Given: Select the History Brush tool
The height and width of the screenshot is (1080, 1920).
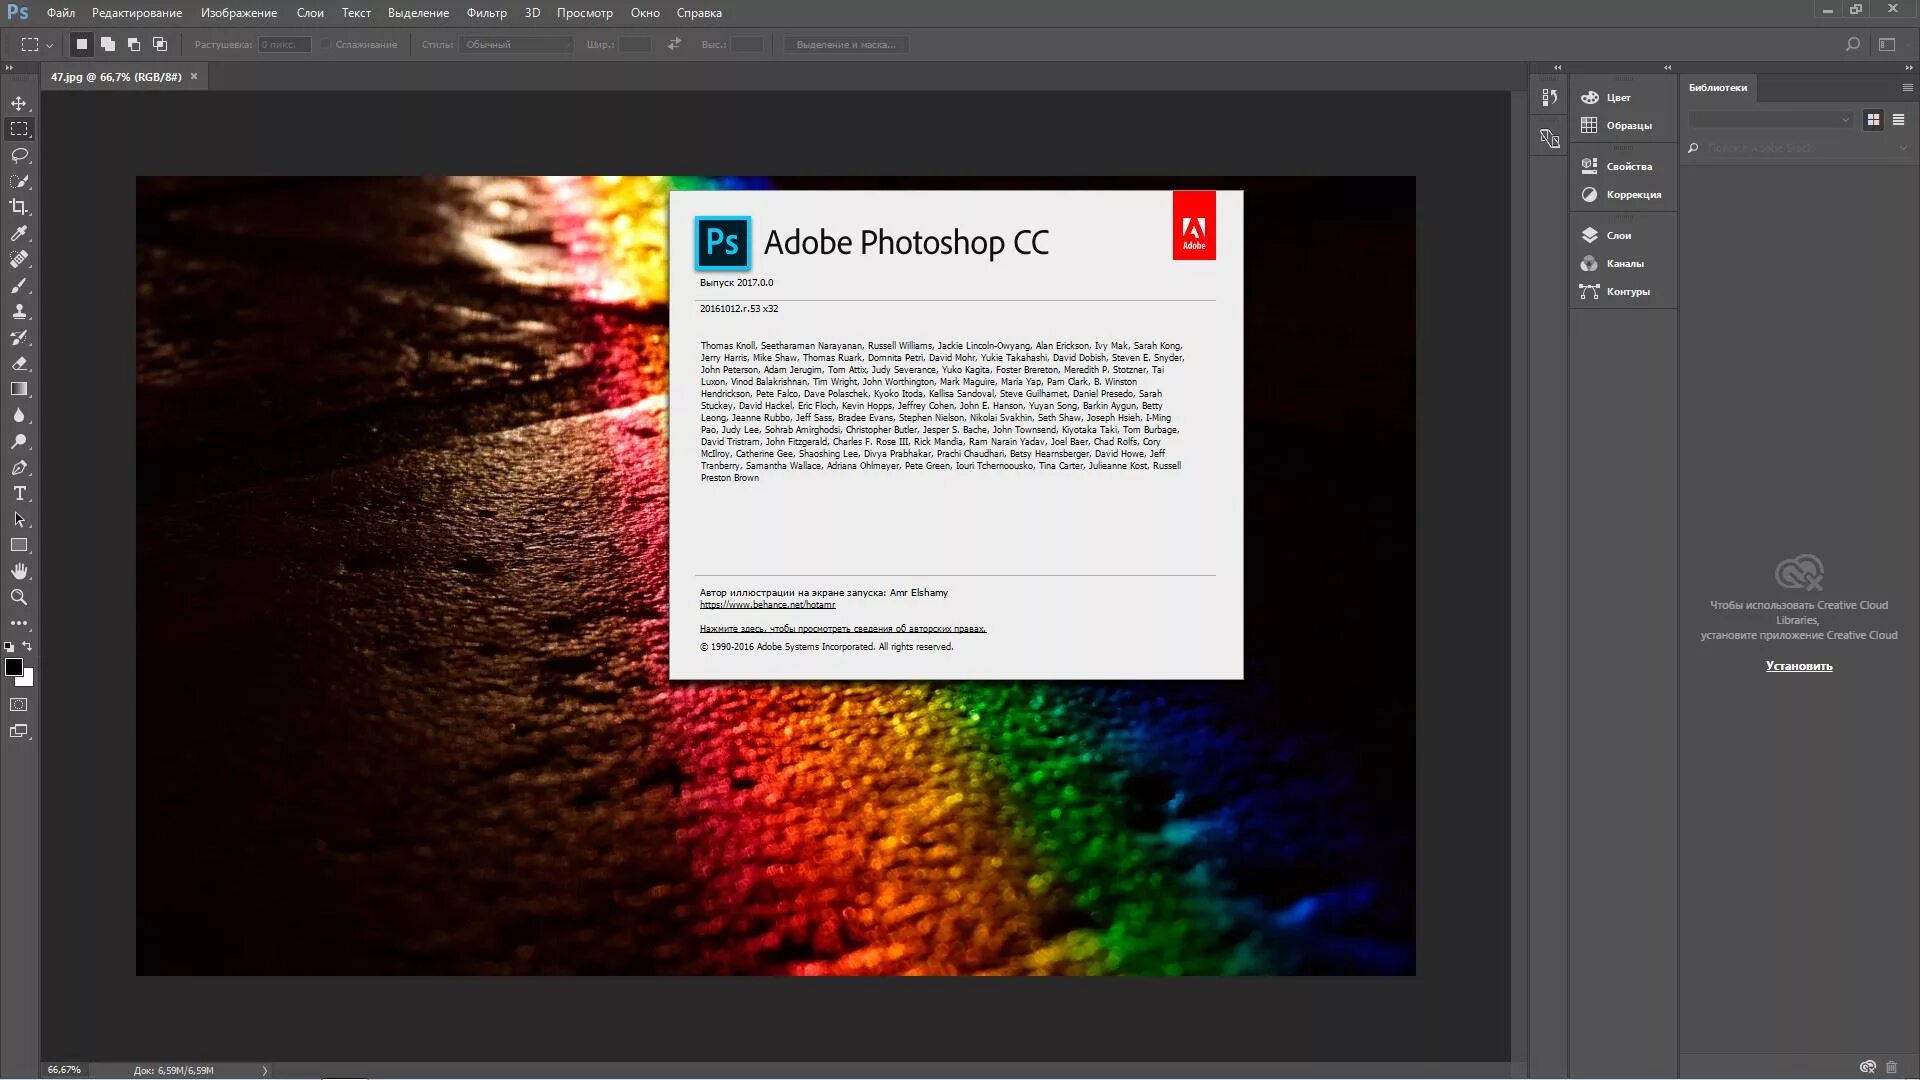Looking at the screenshot, I should point(19,337).
